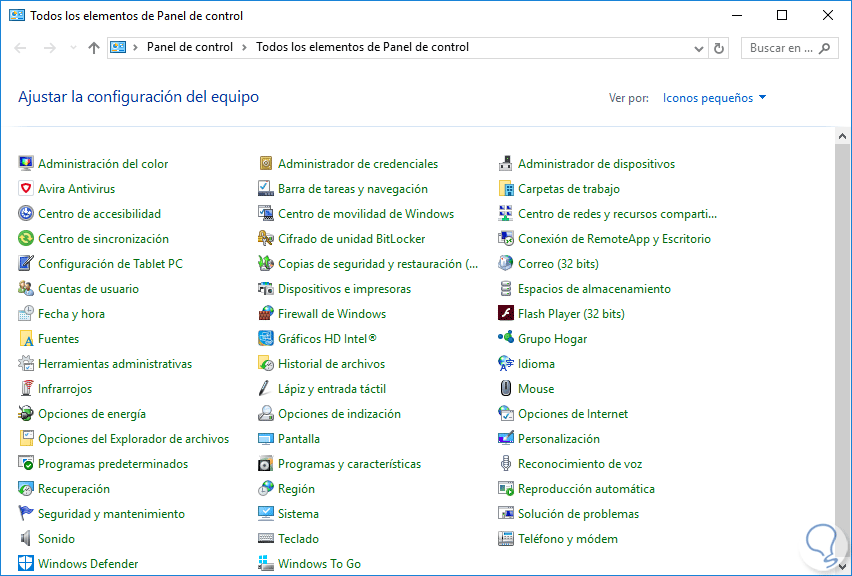
Task: Open Administrador de dispositivos icon
Action: click(505, 164)
